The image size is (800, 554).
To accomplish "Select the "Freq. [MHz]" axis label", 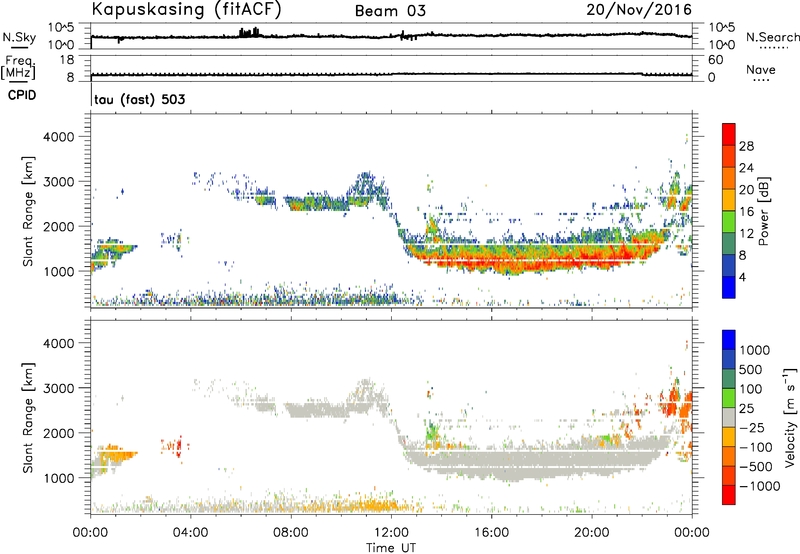I will click(x=18, y=68).
